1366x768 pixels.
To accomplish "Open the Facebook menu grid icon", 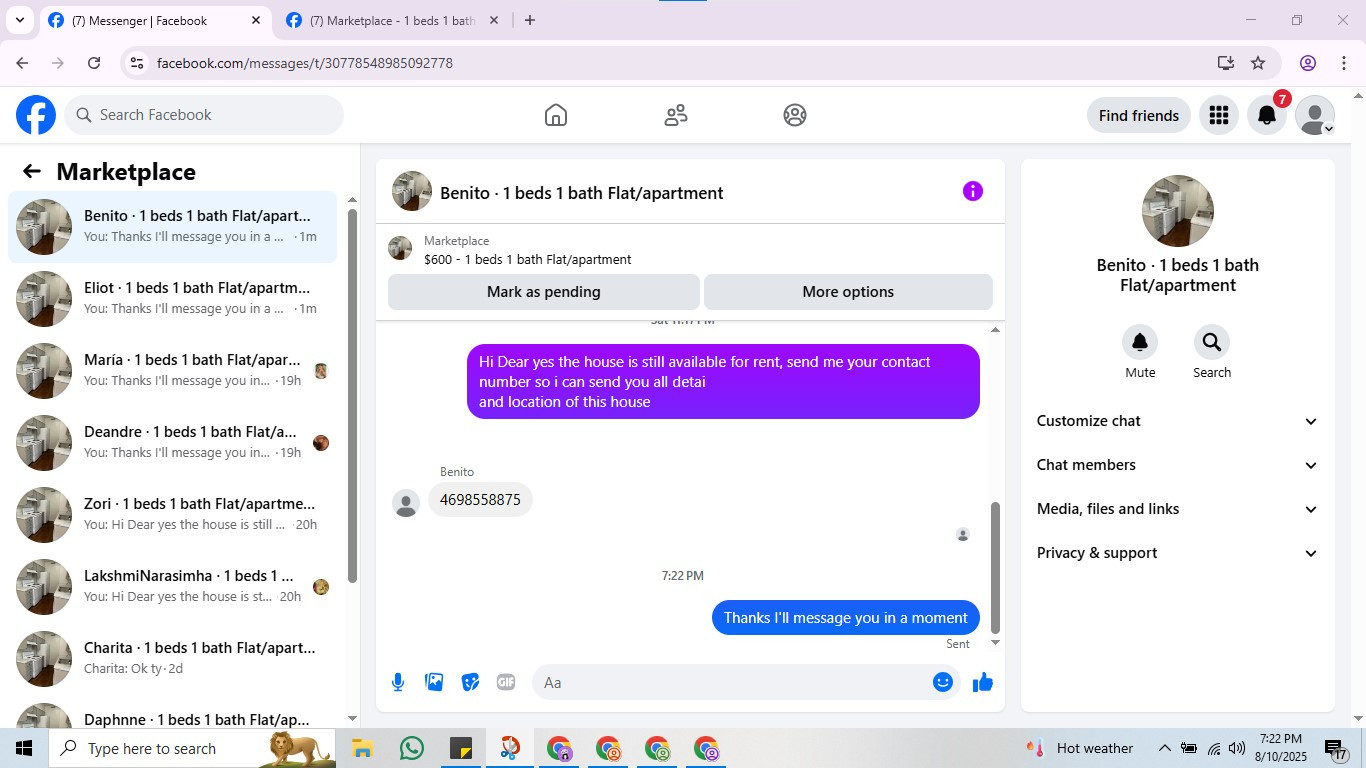I will (1218, 115).
